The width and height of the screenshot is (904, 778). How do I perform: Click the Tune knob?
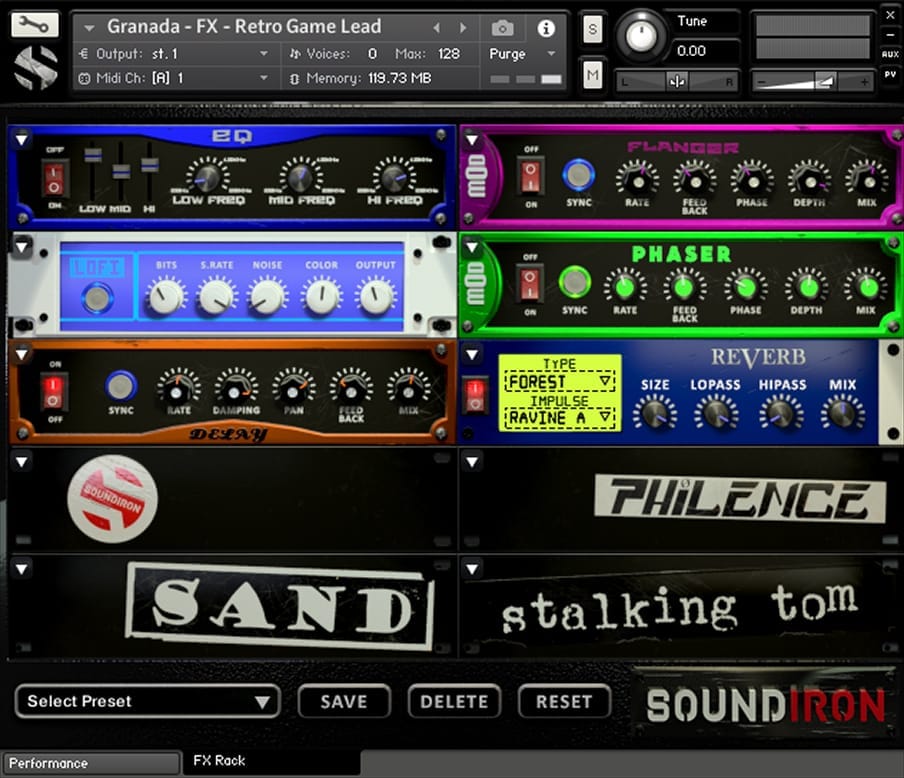pos(640,36)
